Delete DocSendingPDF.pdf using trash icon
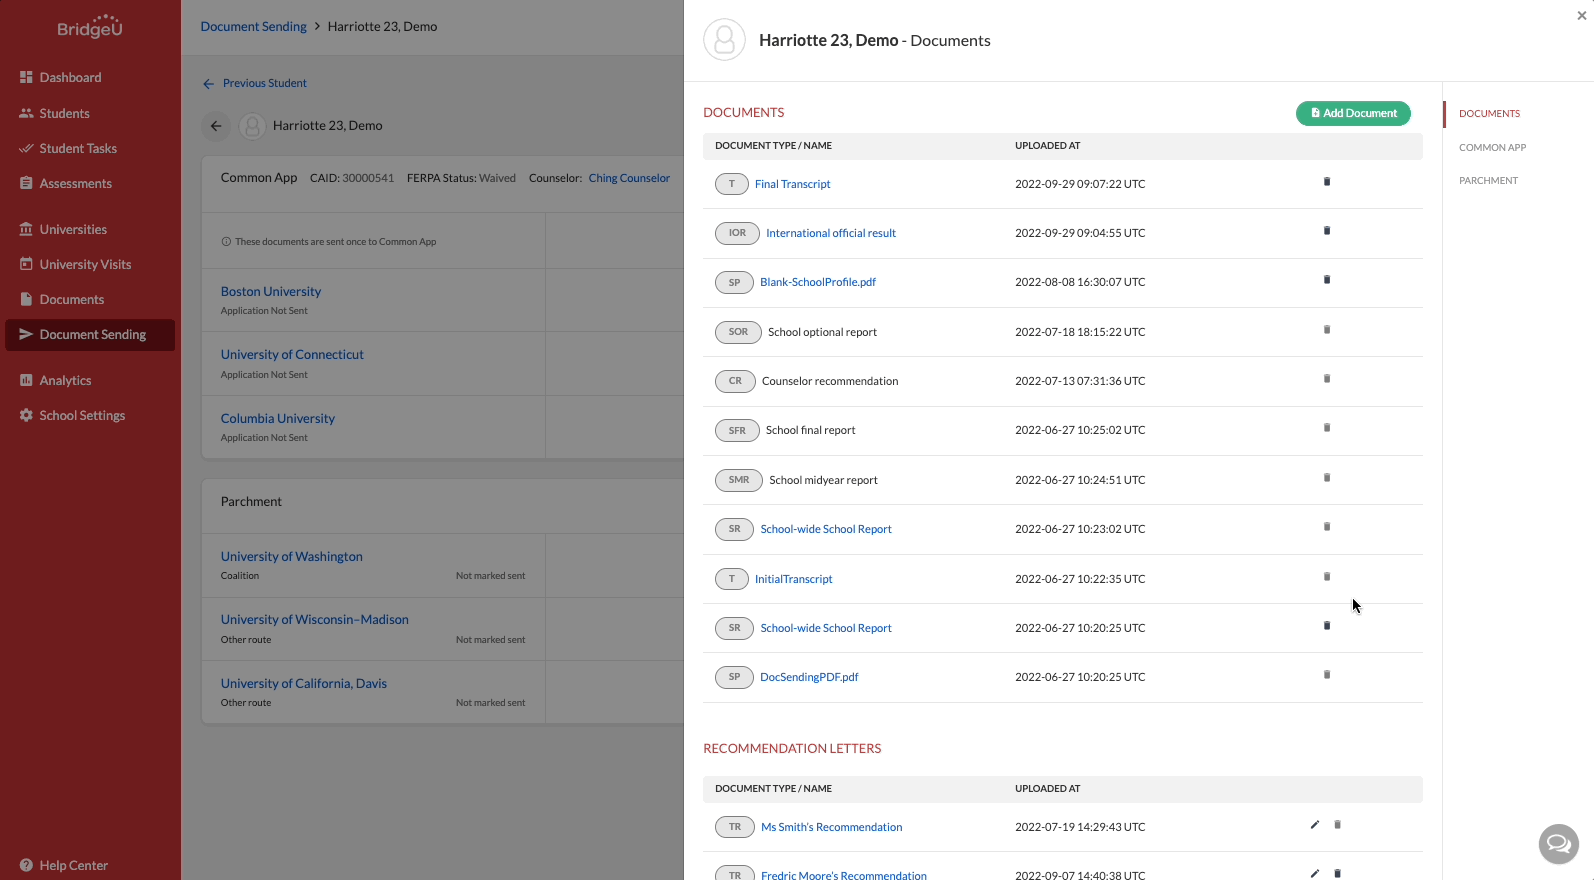 pos(1327,675)
